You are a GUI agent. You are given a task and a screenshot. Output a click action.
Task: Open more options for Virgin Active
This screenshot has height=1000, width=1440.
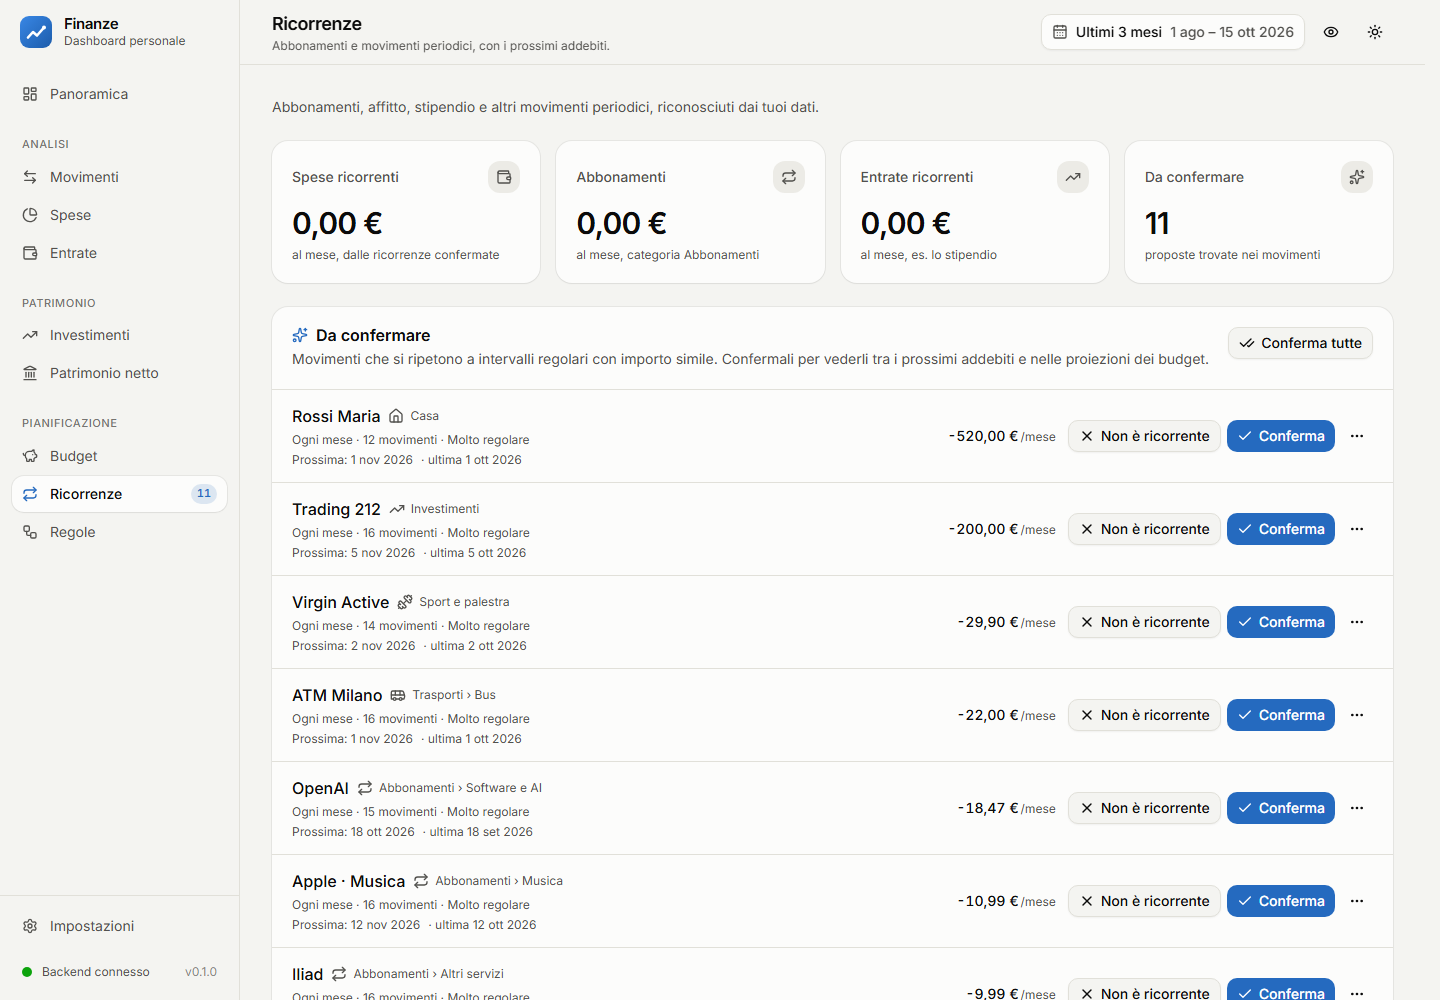[1357, 622]
